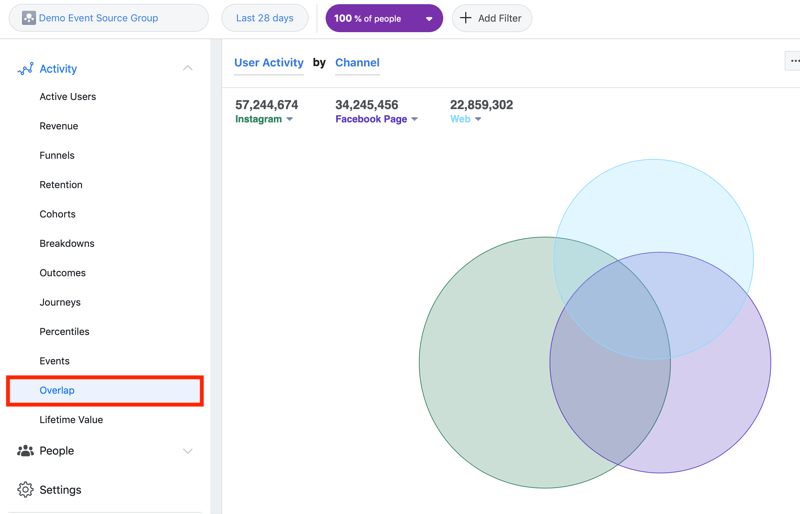This screenshot has height=514, width=800.
Task: Expand the People section chevron
Action: click(188, 451)
